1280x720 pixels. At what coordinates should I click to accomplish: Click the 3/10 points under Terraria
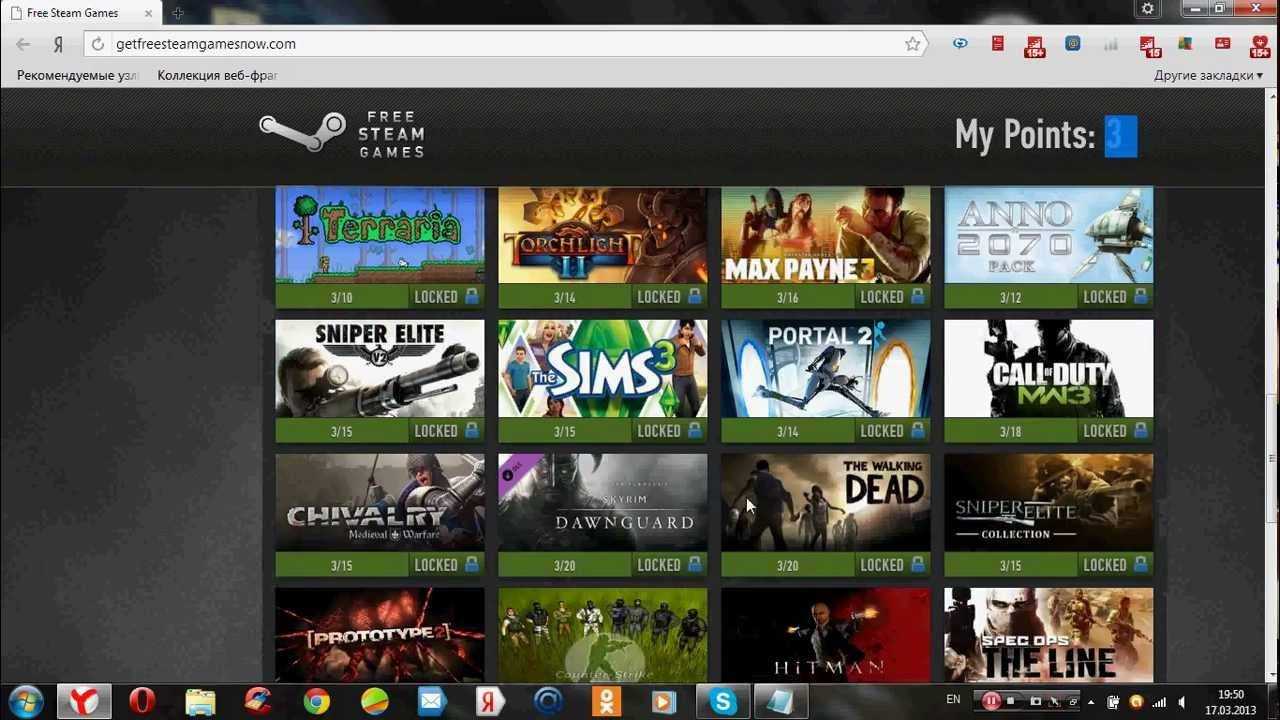coord(342,297)
